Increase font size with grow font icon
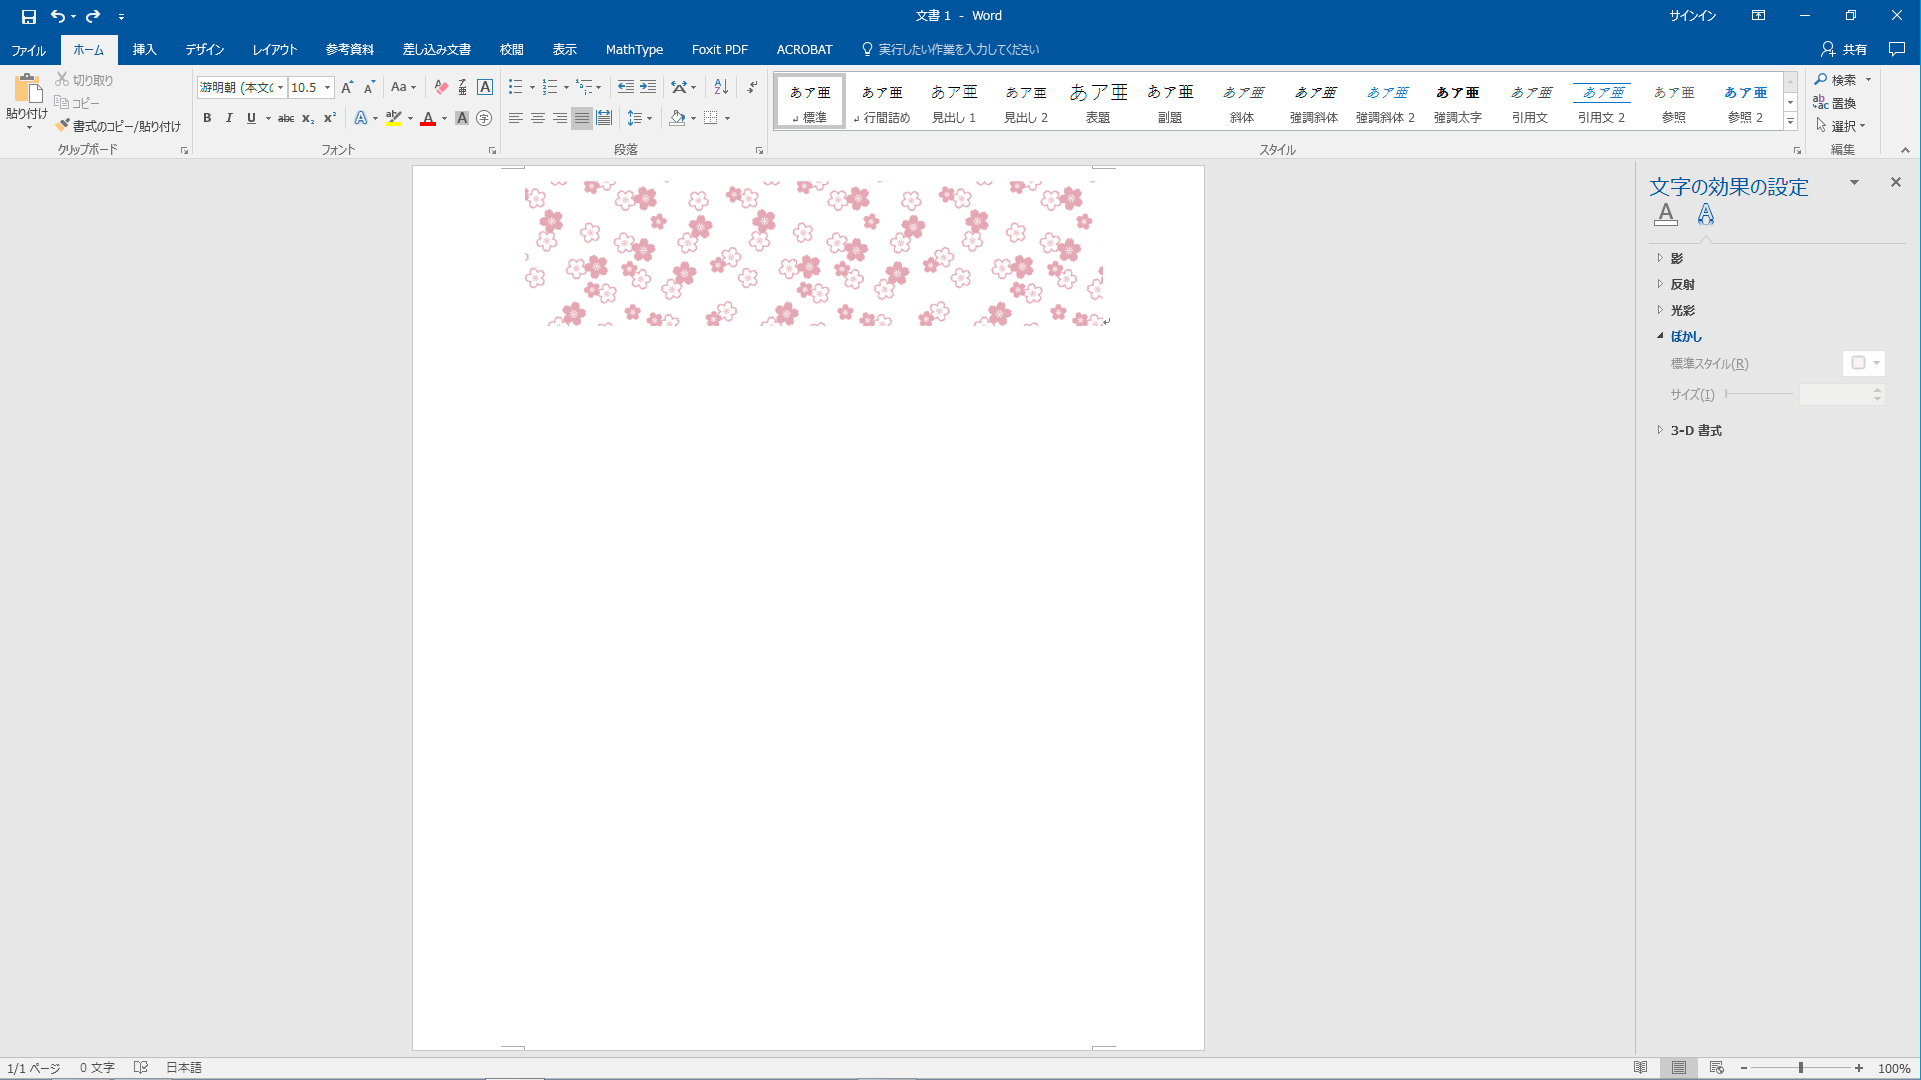The image size is (1921, 1080). point(347,87)
